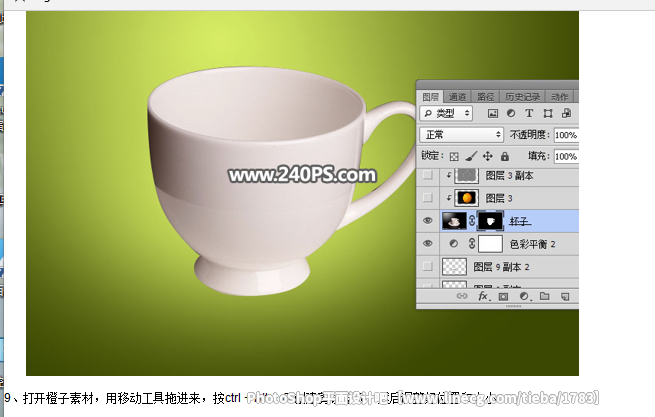
Task: Open the 历史记录 tab
Action: click(522, 97)
